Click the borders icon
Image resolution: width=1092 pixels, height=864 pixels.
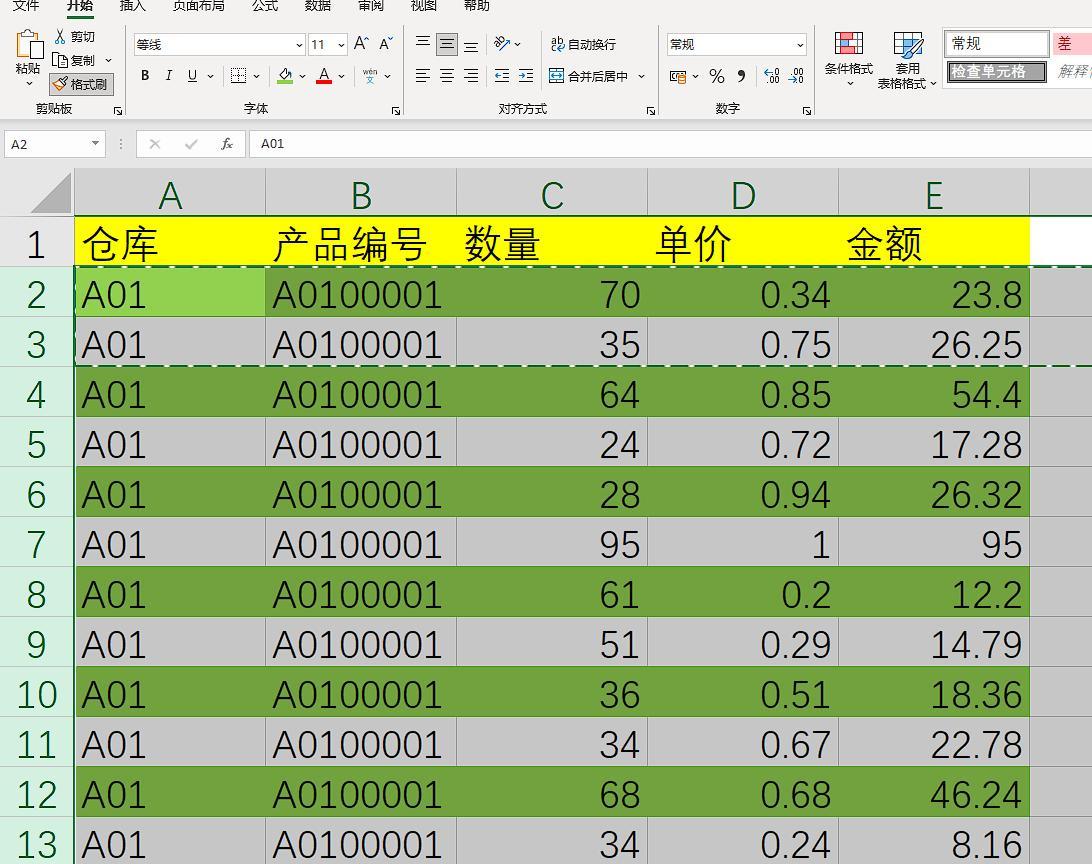point(238,76)
